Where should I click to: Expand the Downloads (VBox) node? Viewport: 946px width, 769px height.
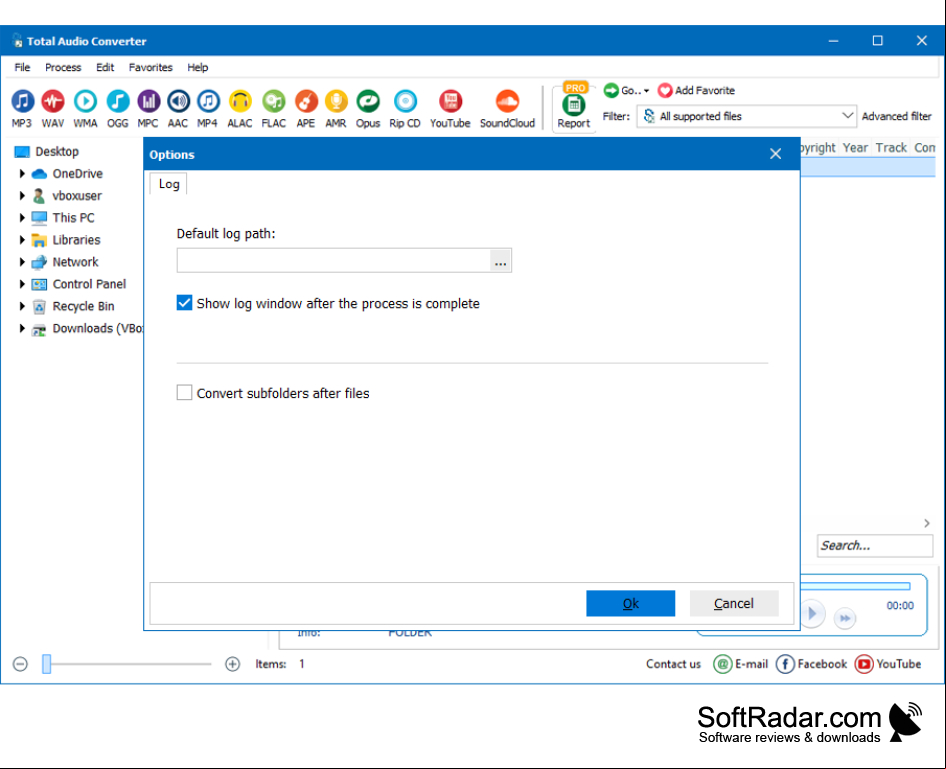point(22,329)
